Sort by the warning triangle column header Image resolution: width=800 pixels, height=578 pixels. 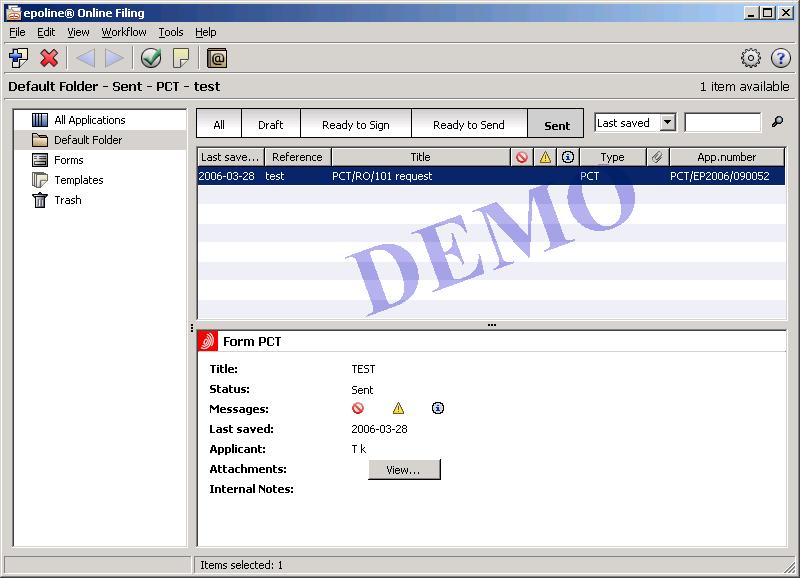545,157
